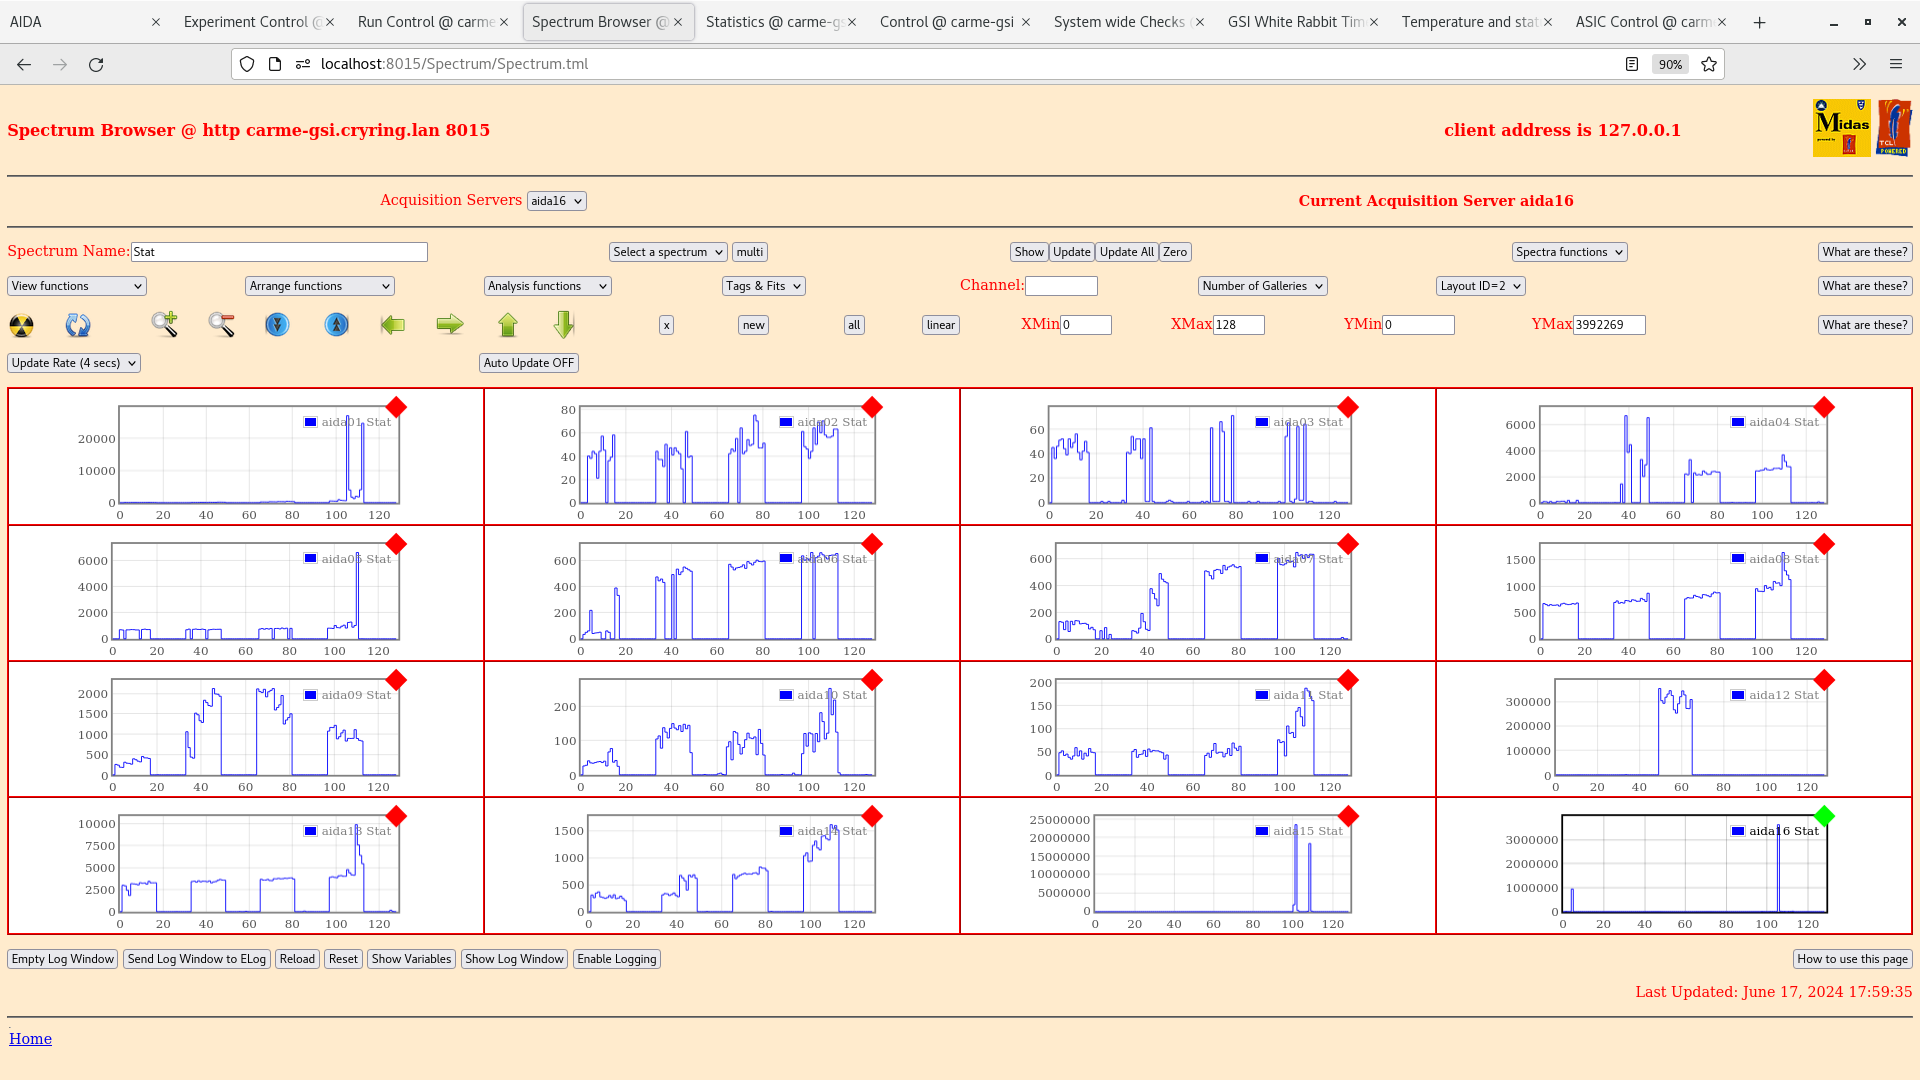Click the YMax input field
This screenshot has width=1920, height=1080.
(1608, 325)
